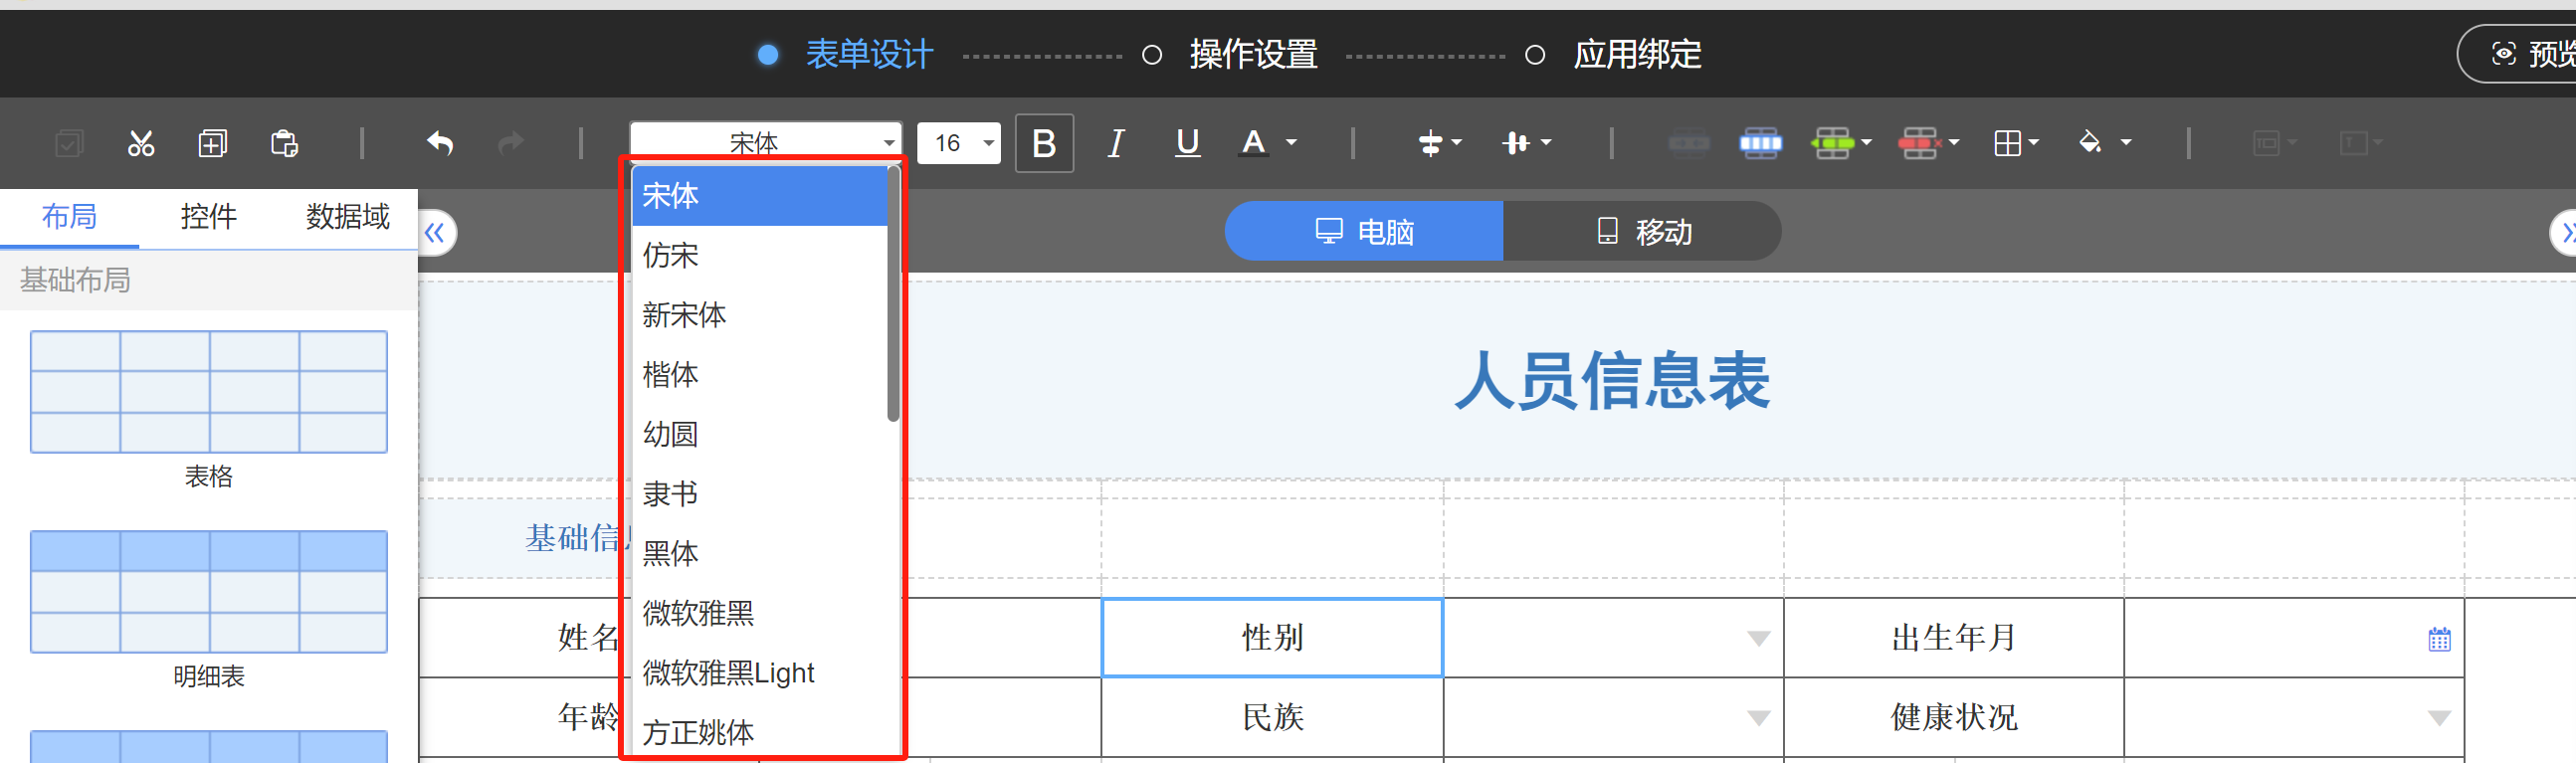Go to the 操作设置 step
Viewport: 2576px width, 763px height.
(1231, 54)
